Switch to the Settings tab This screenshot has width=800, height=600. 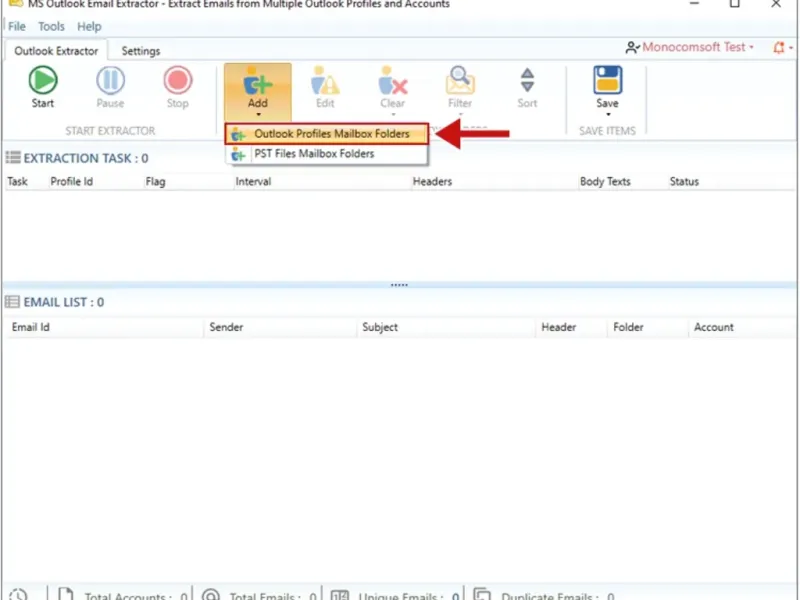[141, 51]
